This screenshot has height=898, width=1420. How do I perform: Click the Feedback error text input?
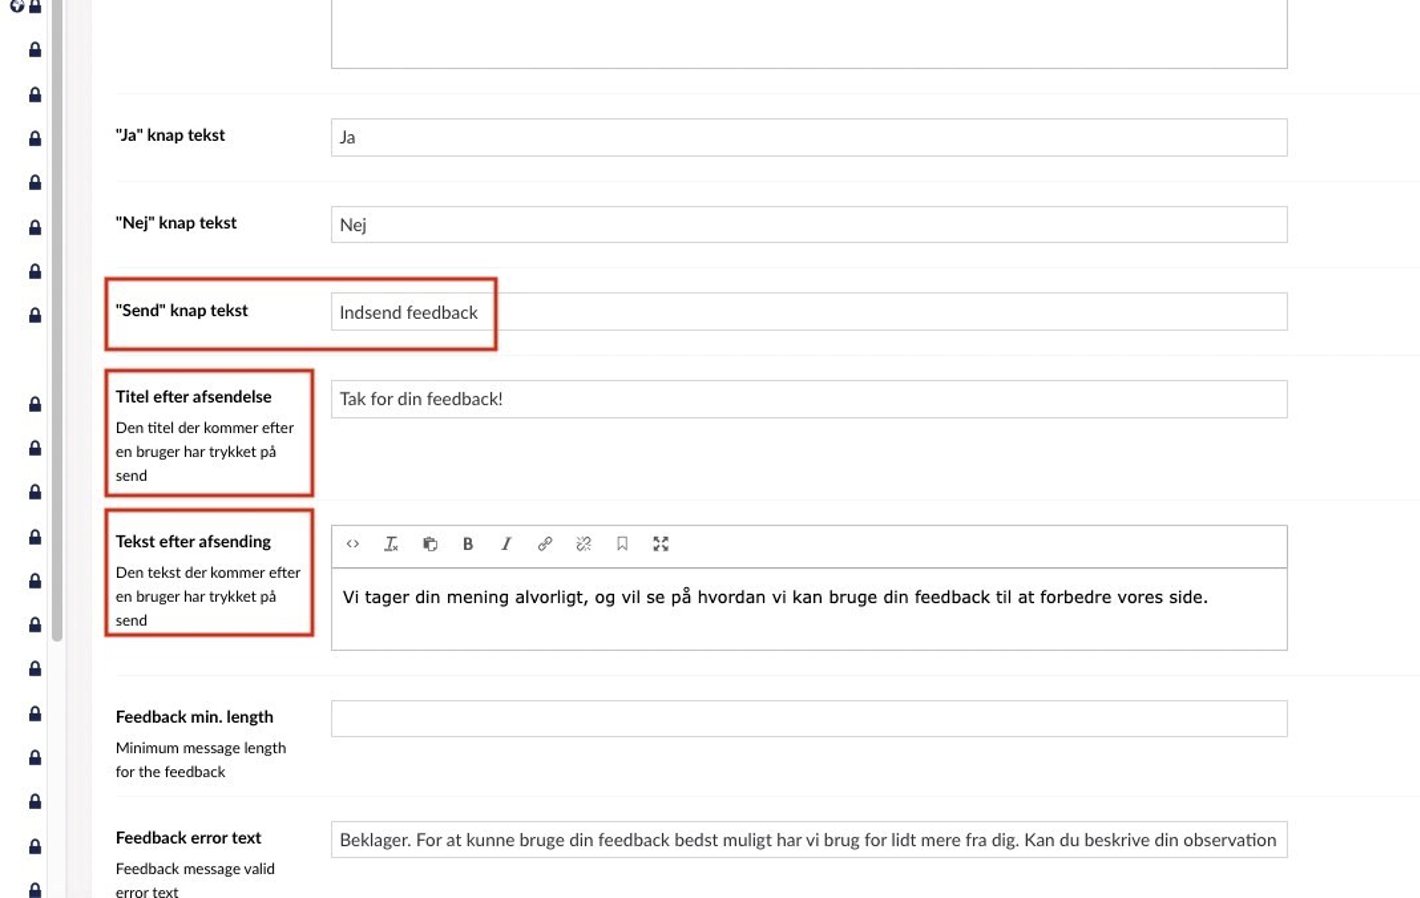coord(808,840)
